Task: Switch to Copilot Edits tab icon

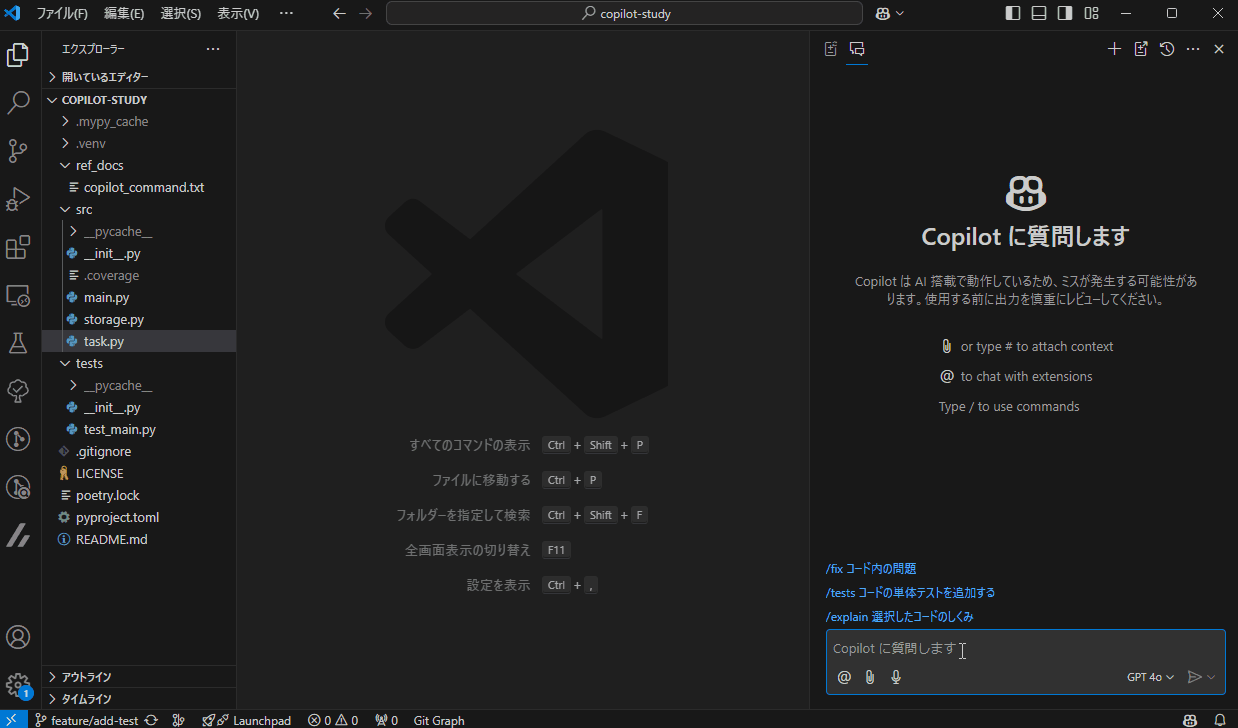Action: pyautogui.click(x=830, y=49)
